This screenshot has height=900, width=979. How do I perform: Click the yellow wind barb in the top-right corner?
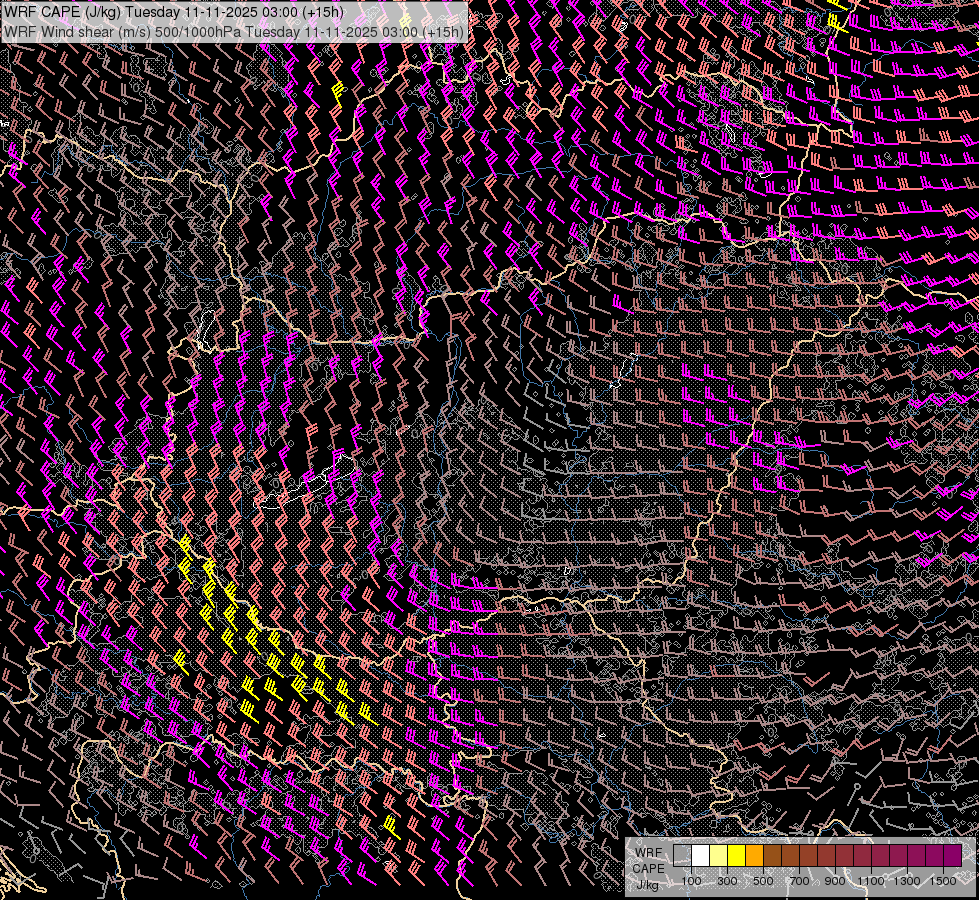838,20
